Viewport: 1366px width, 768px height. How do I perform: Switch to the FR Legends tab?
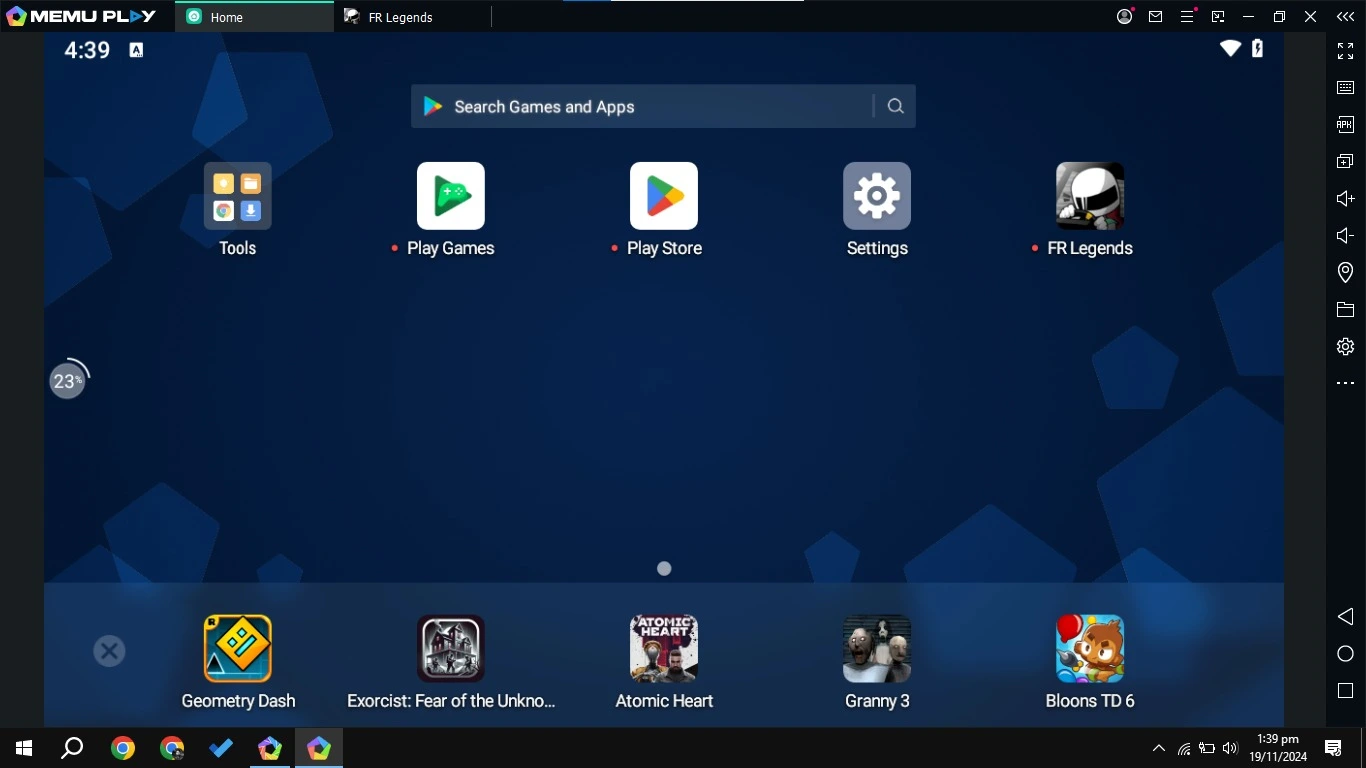click(413, 17)
